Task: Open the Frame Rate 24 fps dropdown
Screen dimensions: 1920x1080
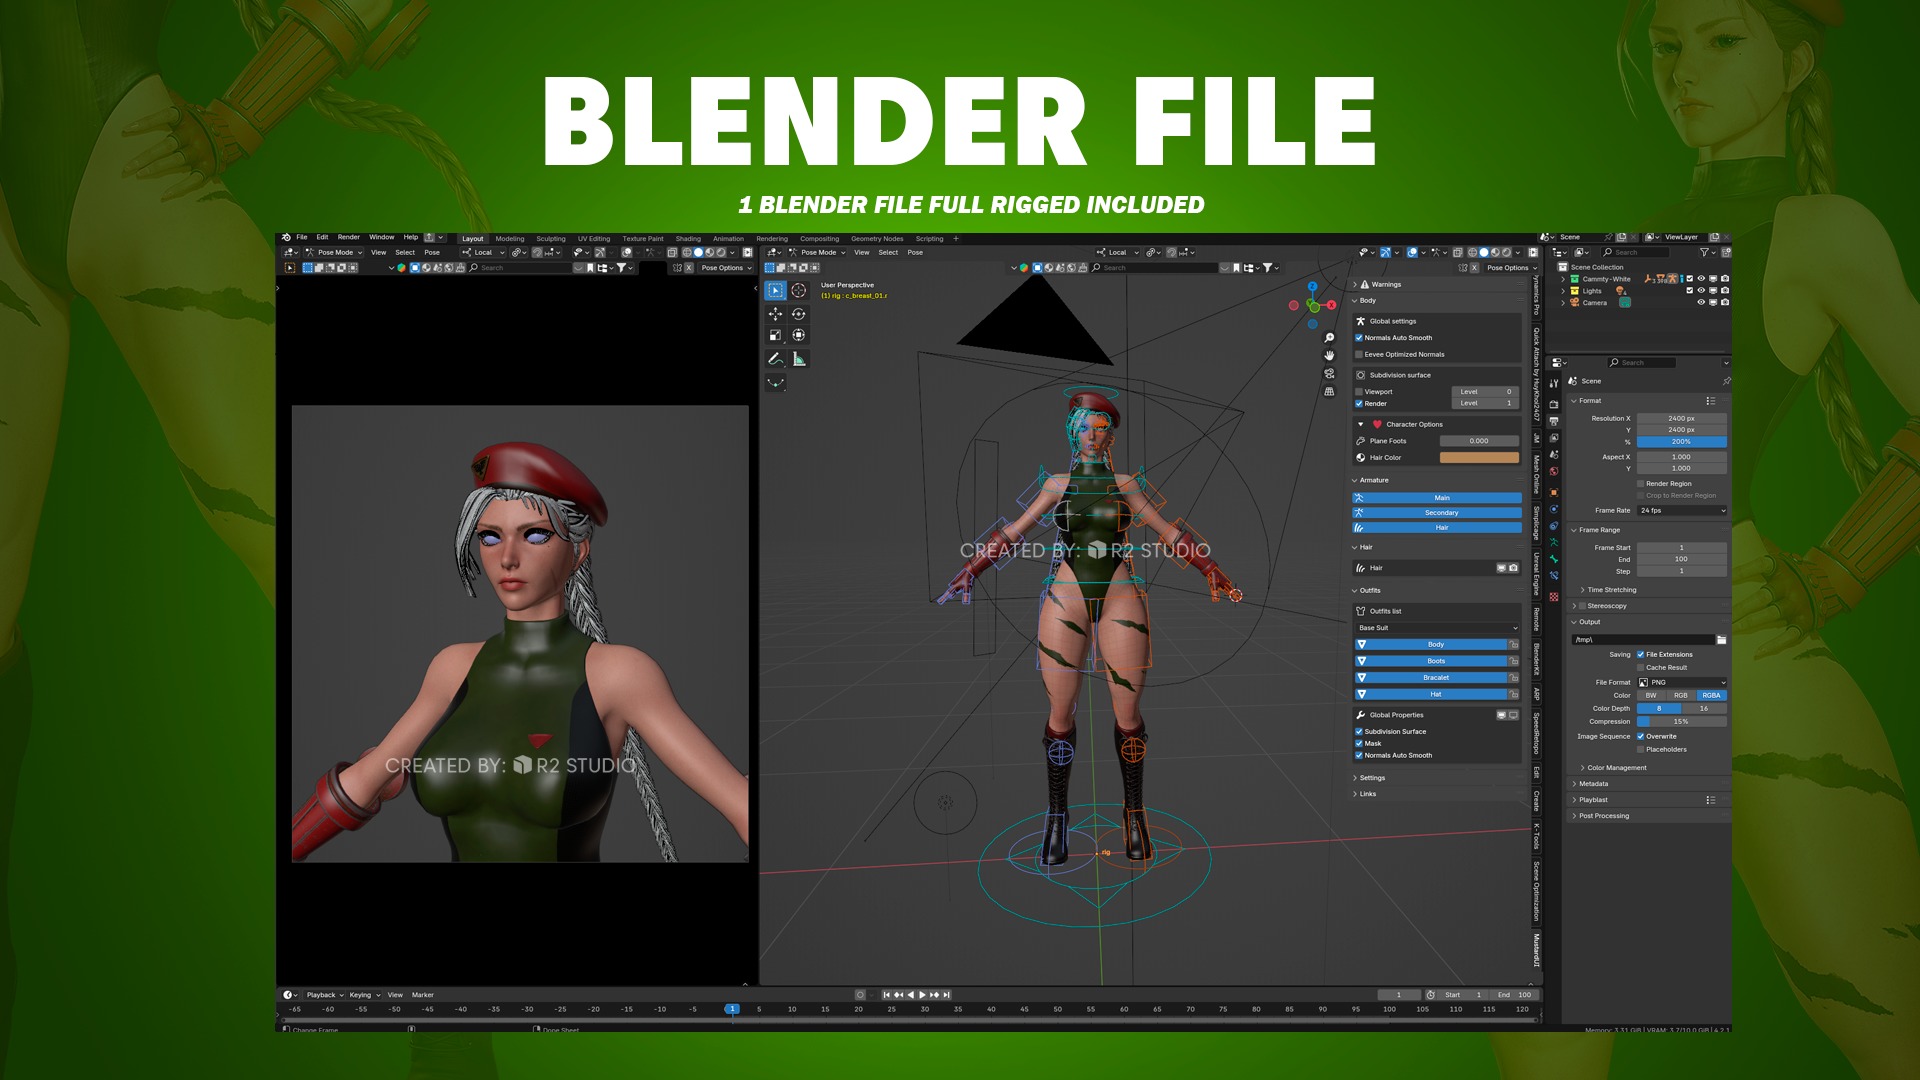Action: coord(1681,510)
